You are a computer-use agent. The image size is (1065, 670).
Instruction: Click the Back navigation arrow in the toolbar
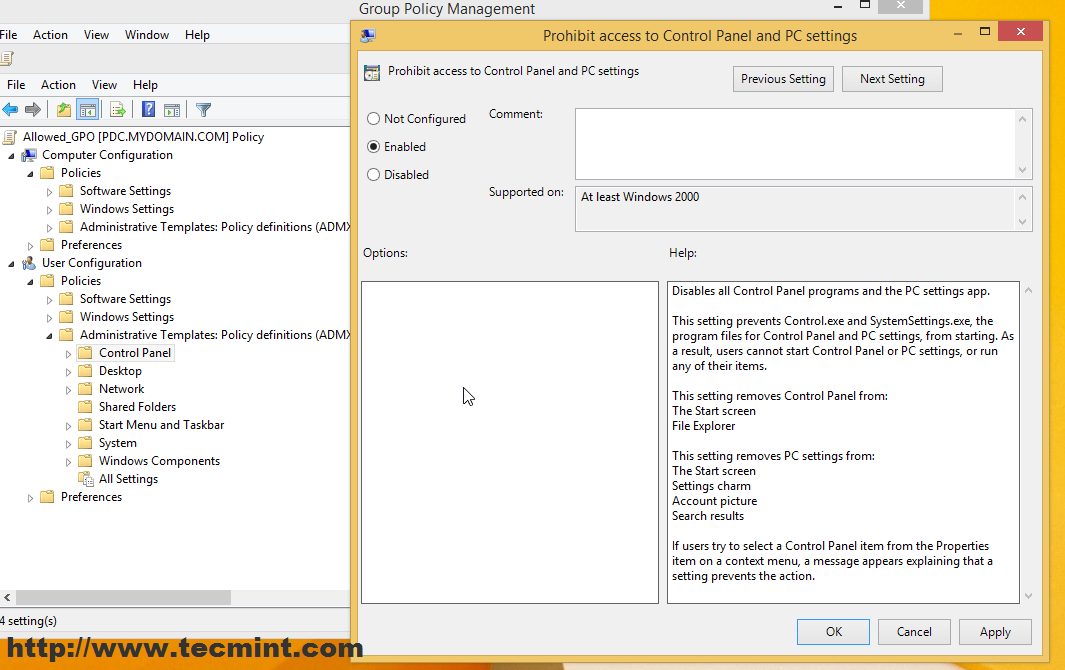tap(9, 110)
